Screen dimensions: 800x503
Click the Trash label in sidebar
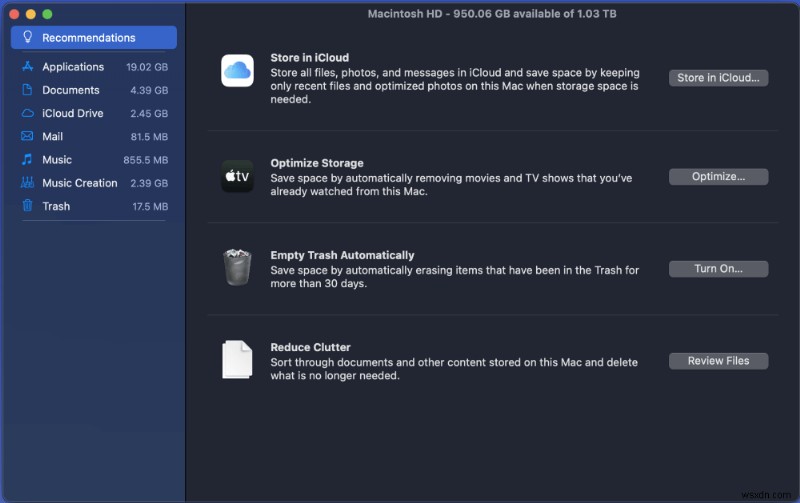pyautogui.click(x=56, y=206)
